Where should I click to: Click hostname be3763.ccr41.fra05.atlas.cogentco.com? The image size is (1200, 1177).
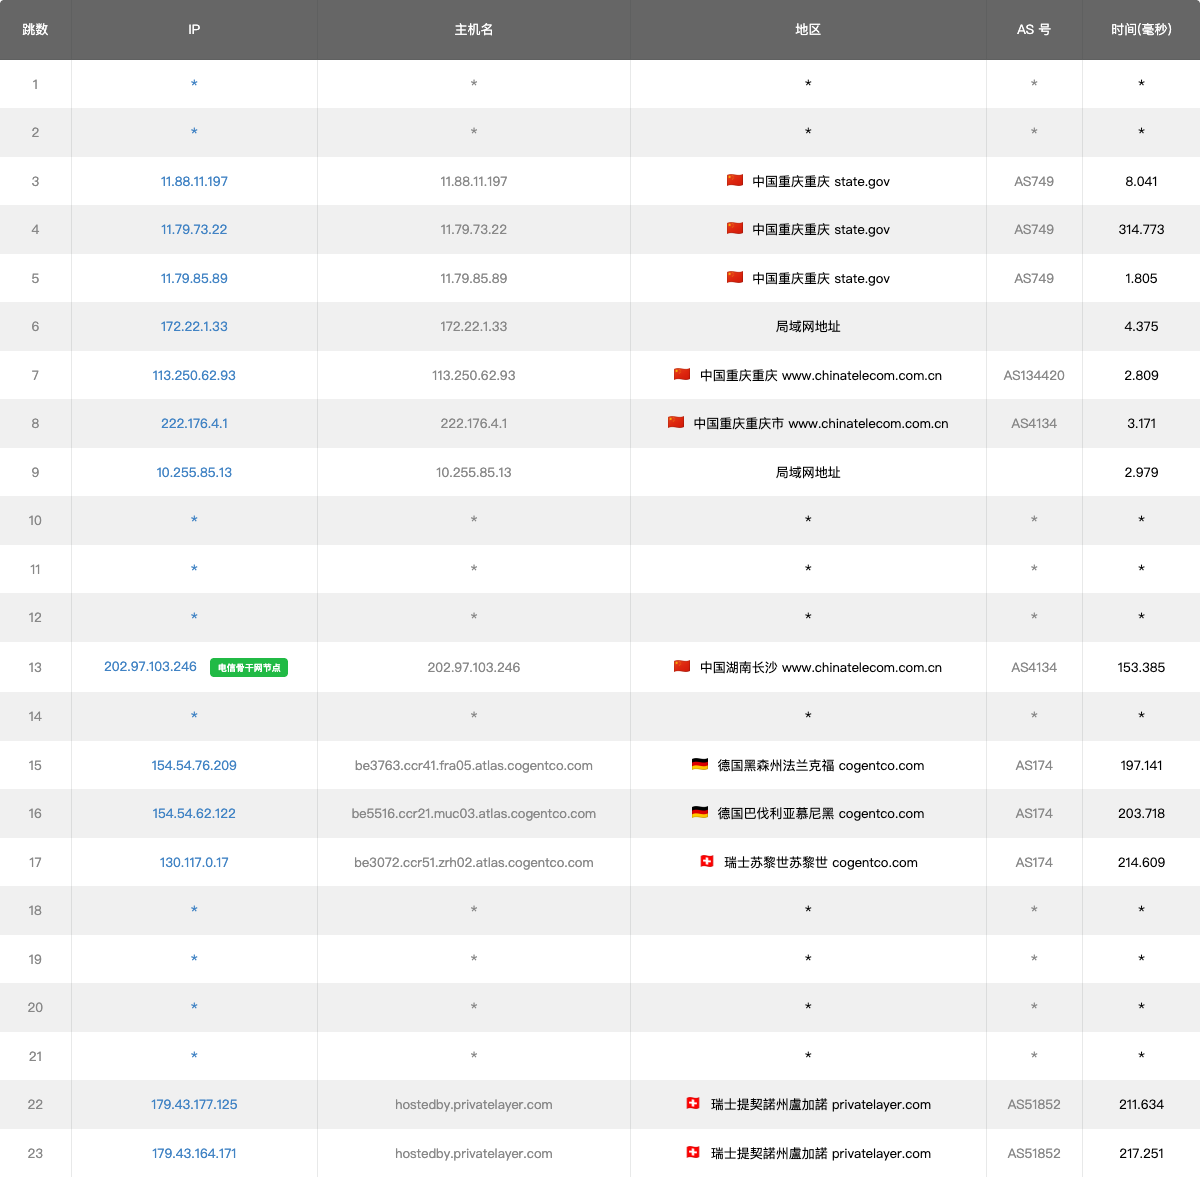point(474,766)
